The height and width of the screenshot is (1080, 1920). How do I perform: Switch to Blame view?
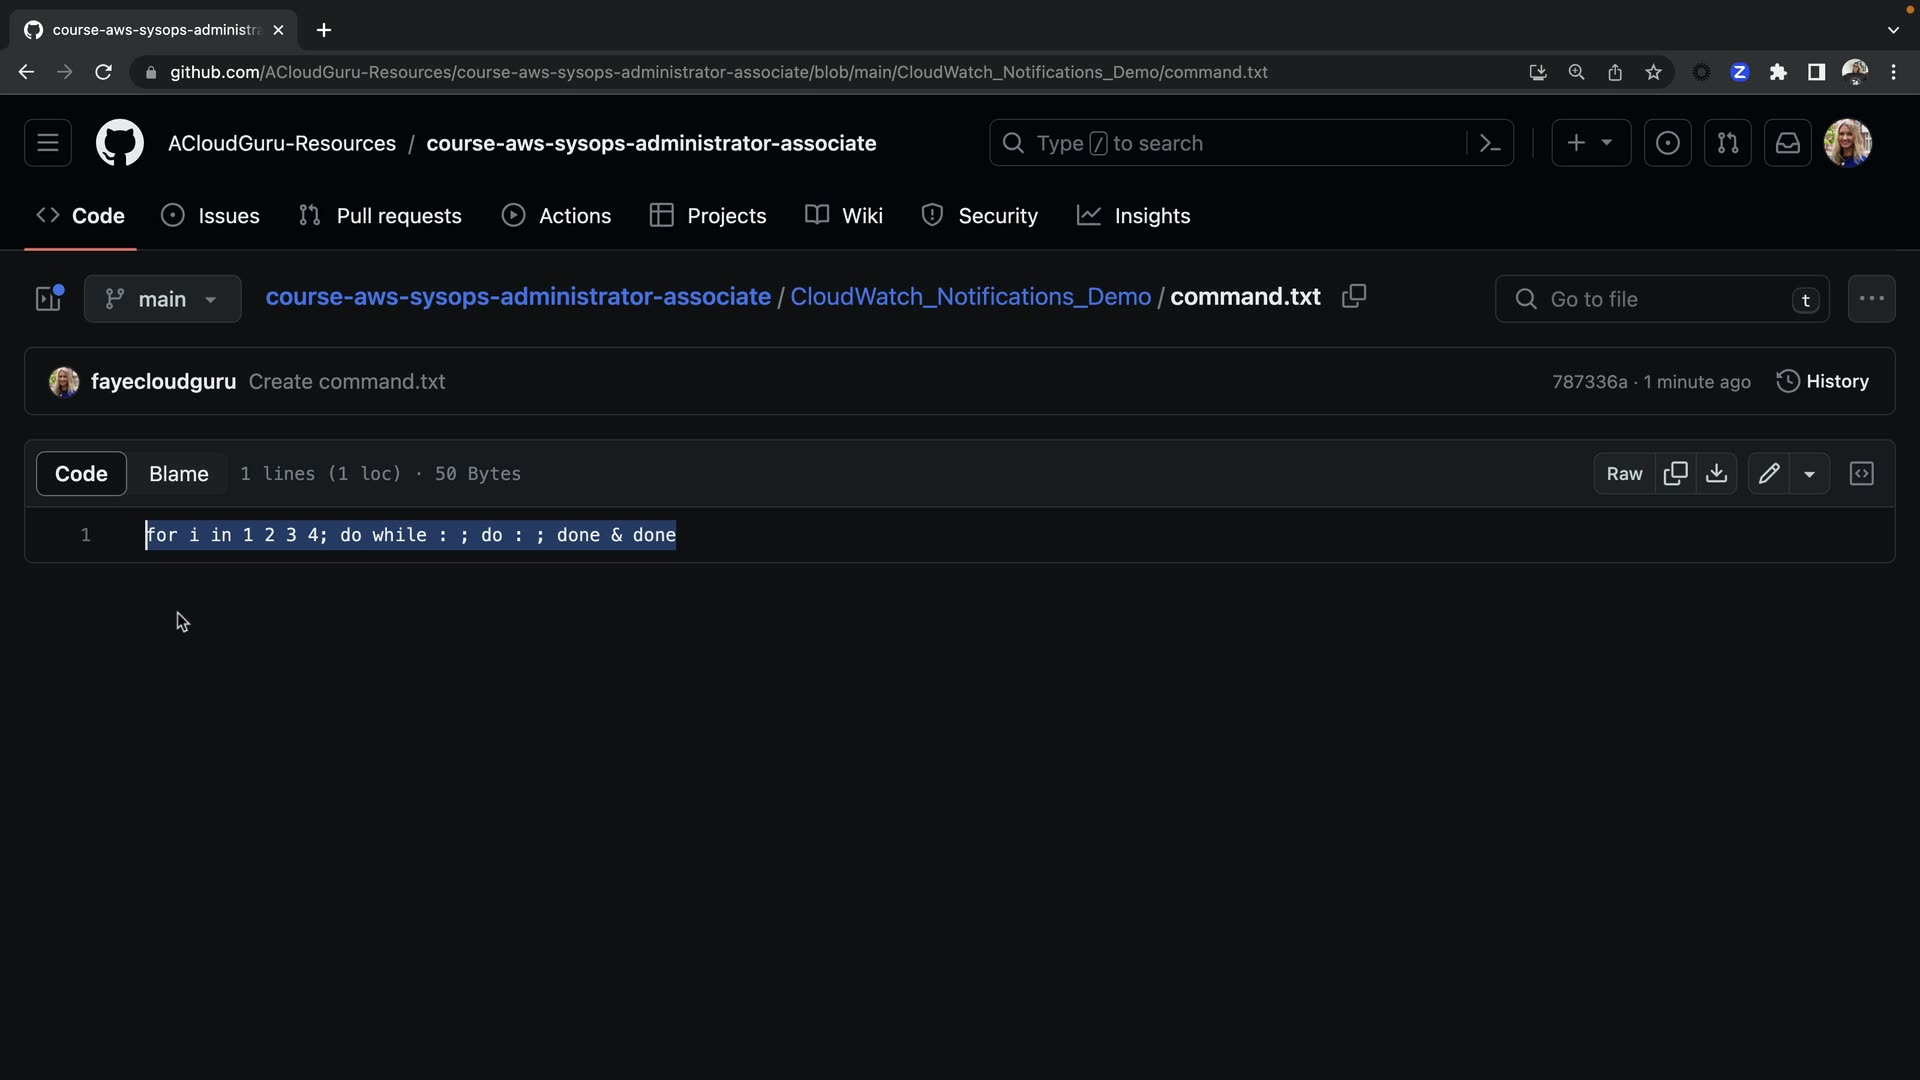click(179, 474)
